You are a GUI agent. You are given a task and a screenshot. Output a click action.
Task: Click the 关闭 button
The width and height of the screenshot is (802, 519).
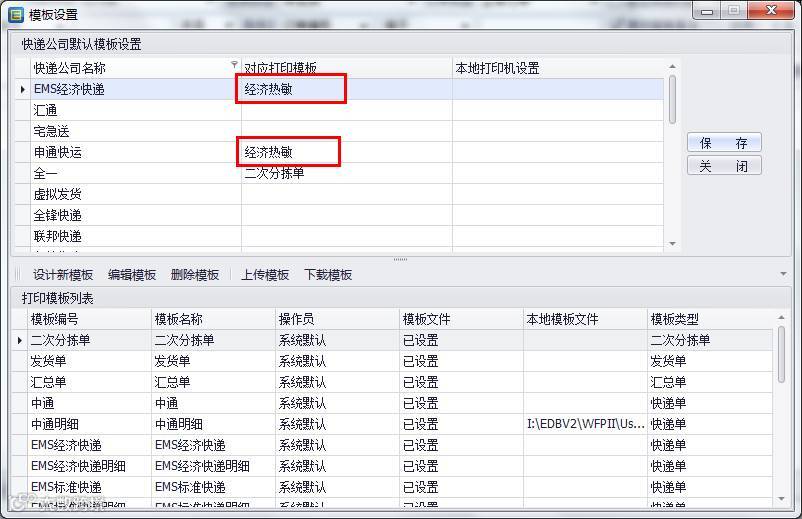pyautogui.click(x=724, y=166)
